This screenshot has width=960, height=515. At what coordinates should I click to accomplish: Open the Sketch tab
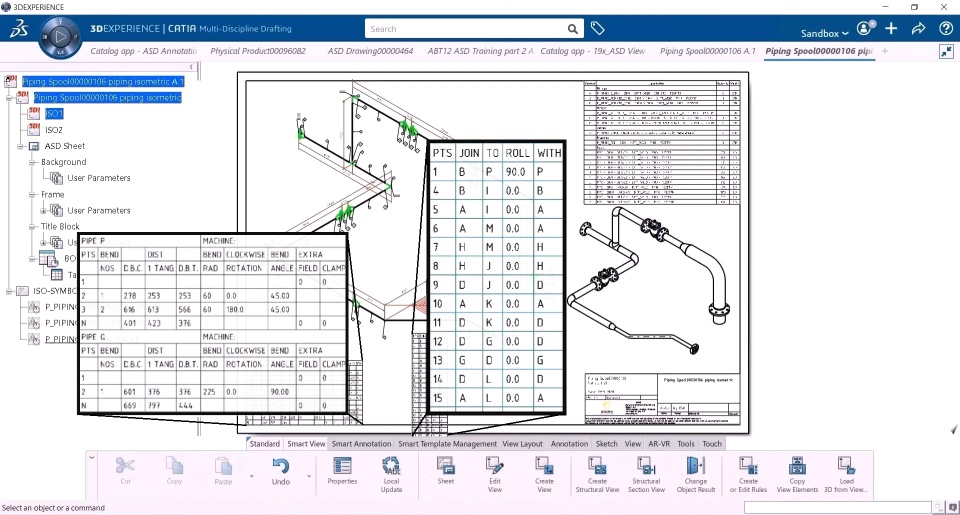[607, 444]
